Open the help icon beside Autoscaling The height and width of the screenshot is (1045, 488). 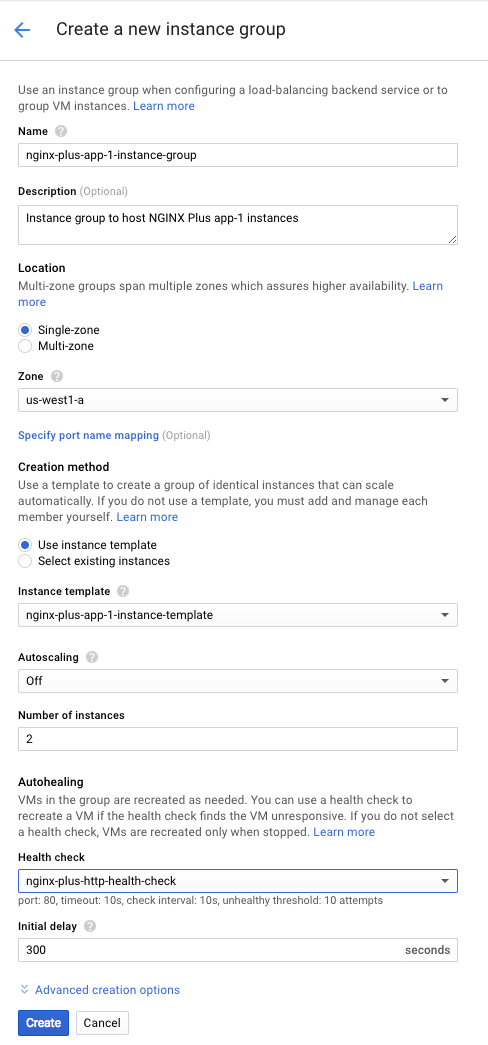[92, 657]
